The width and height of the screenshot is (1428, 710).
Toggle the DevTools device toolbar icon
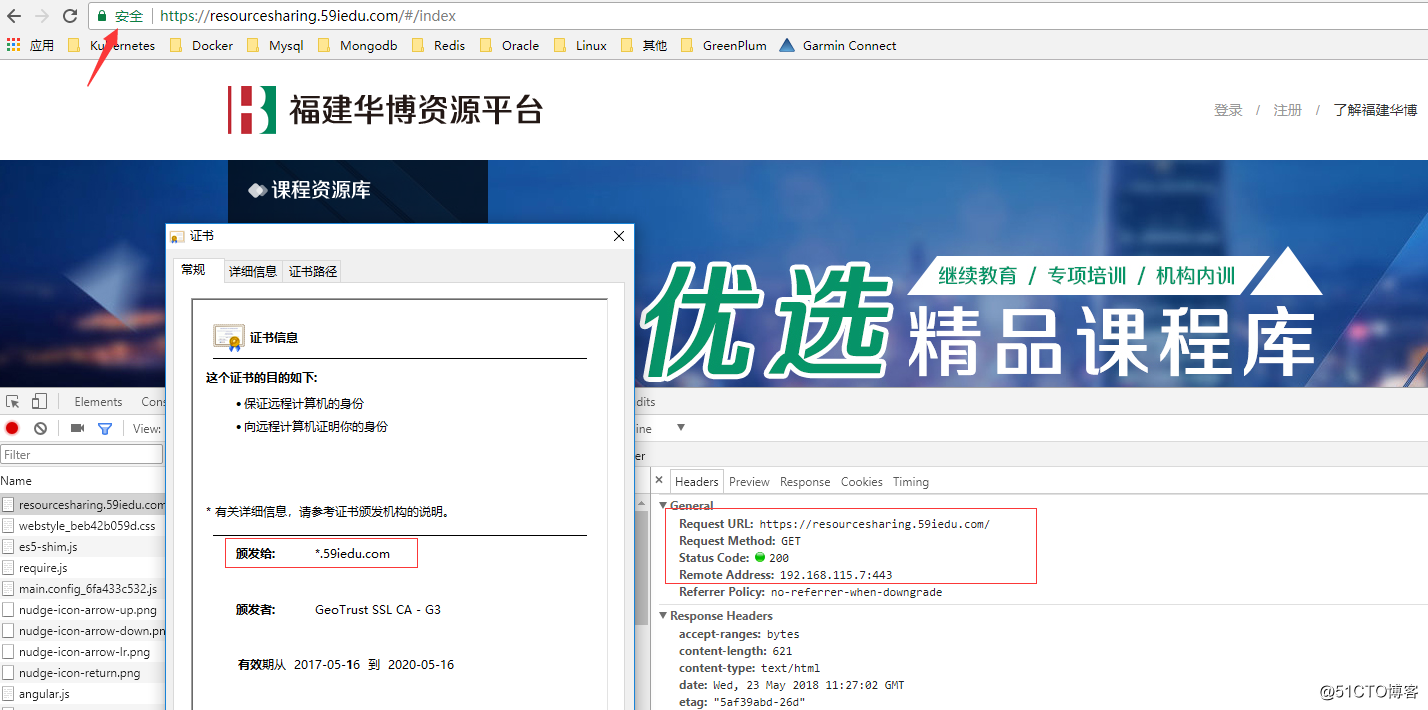pos(39,402)
